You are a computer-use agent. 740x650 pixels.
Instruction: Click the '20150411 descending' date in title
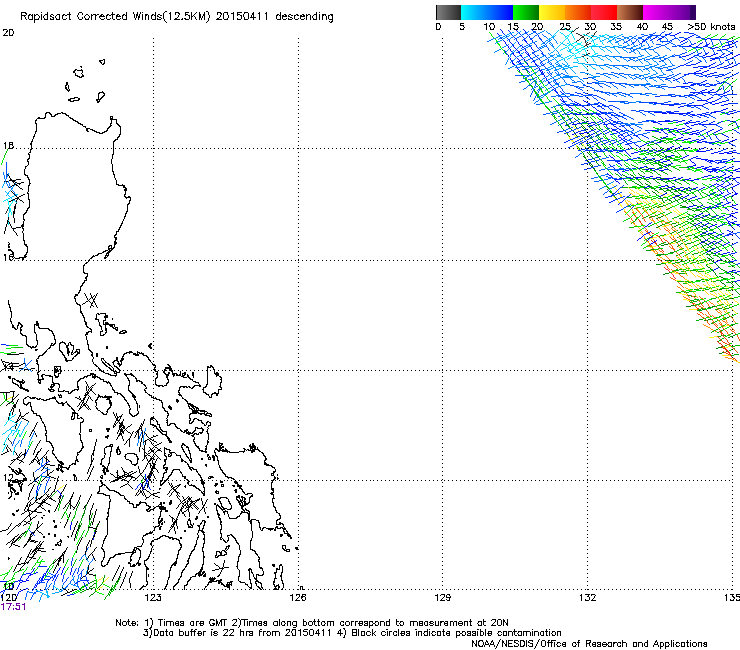coord(275,17)
